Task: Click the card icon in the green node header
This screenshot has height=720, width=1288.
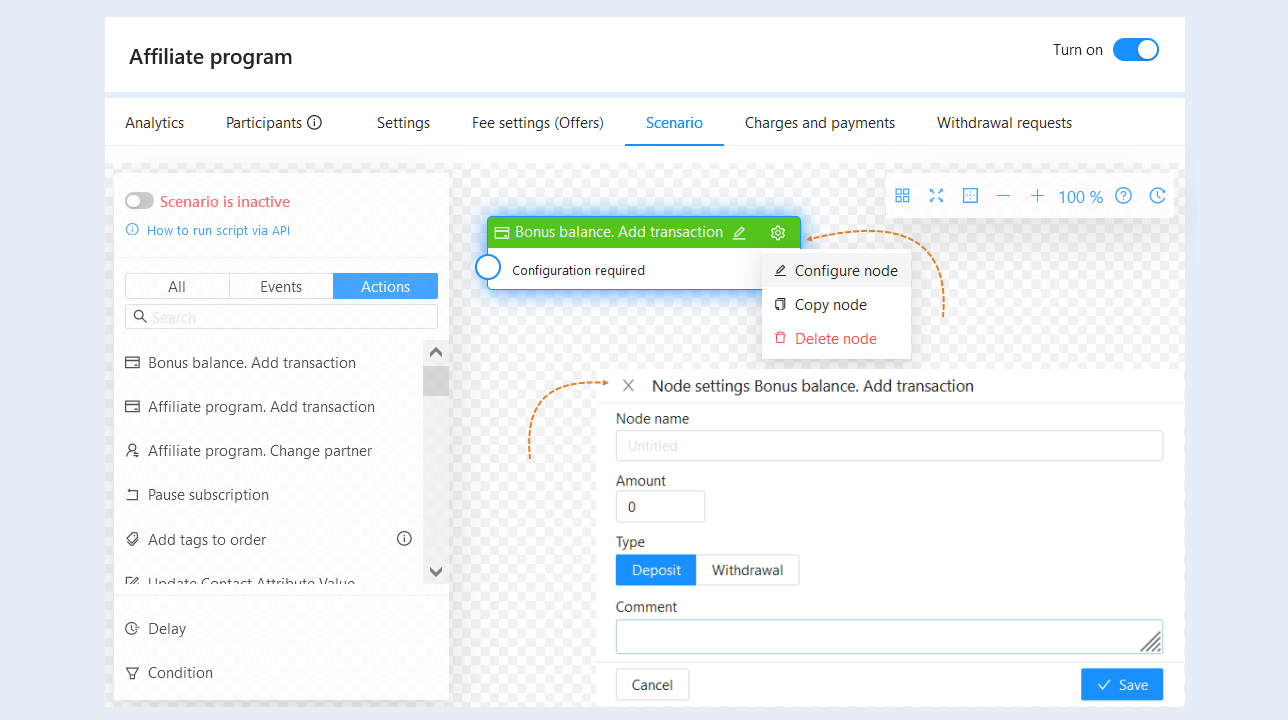Action: coord(502,233)
